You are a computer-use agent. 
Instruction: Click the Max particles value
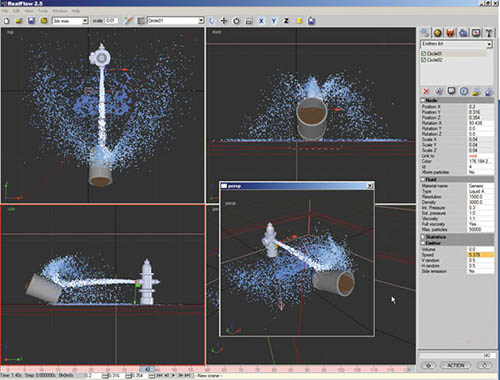[480, 230]
